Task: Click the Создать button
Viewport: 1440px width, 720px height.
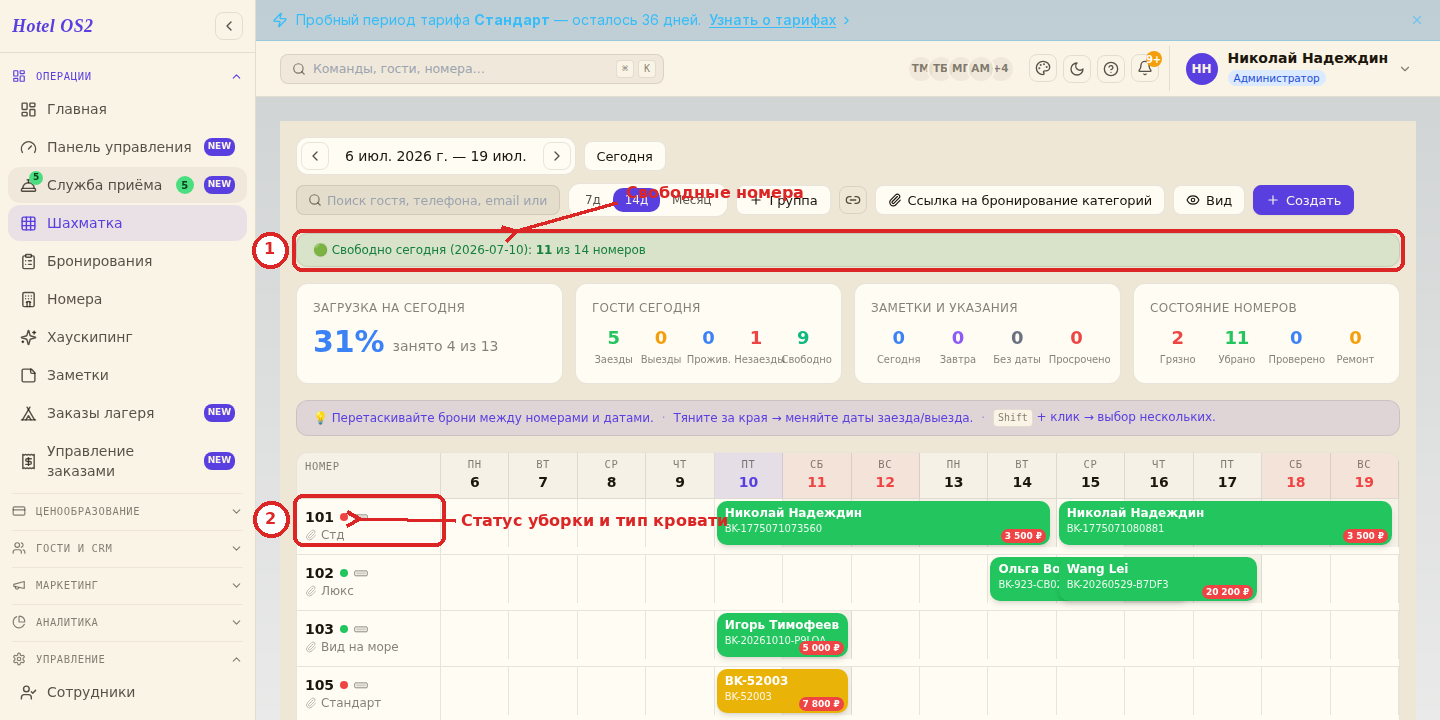Action: [x=1303, y=200]
